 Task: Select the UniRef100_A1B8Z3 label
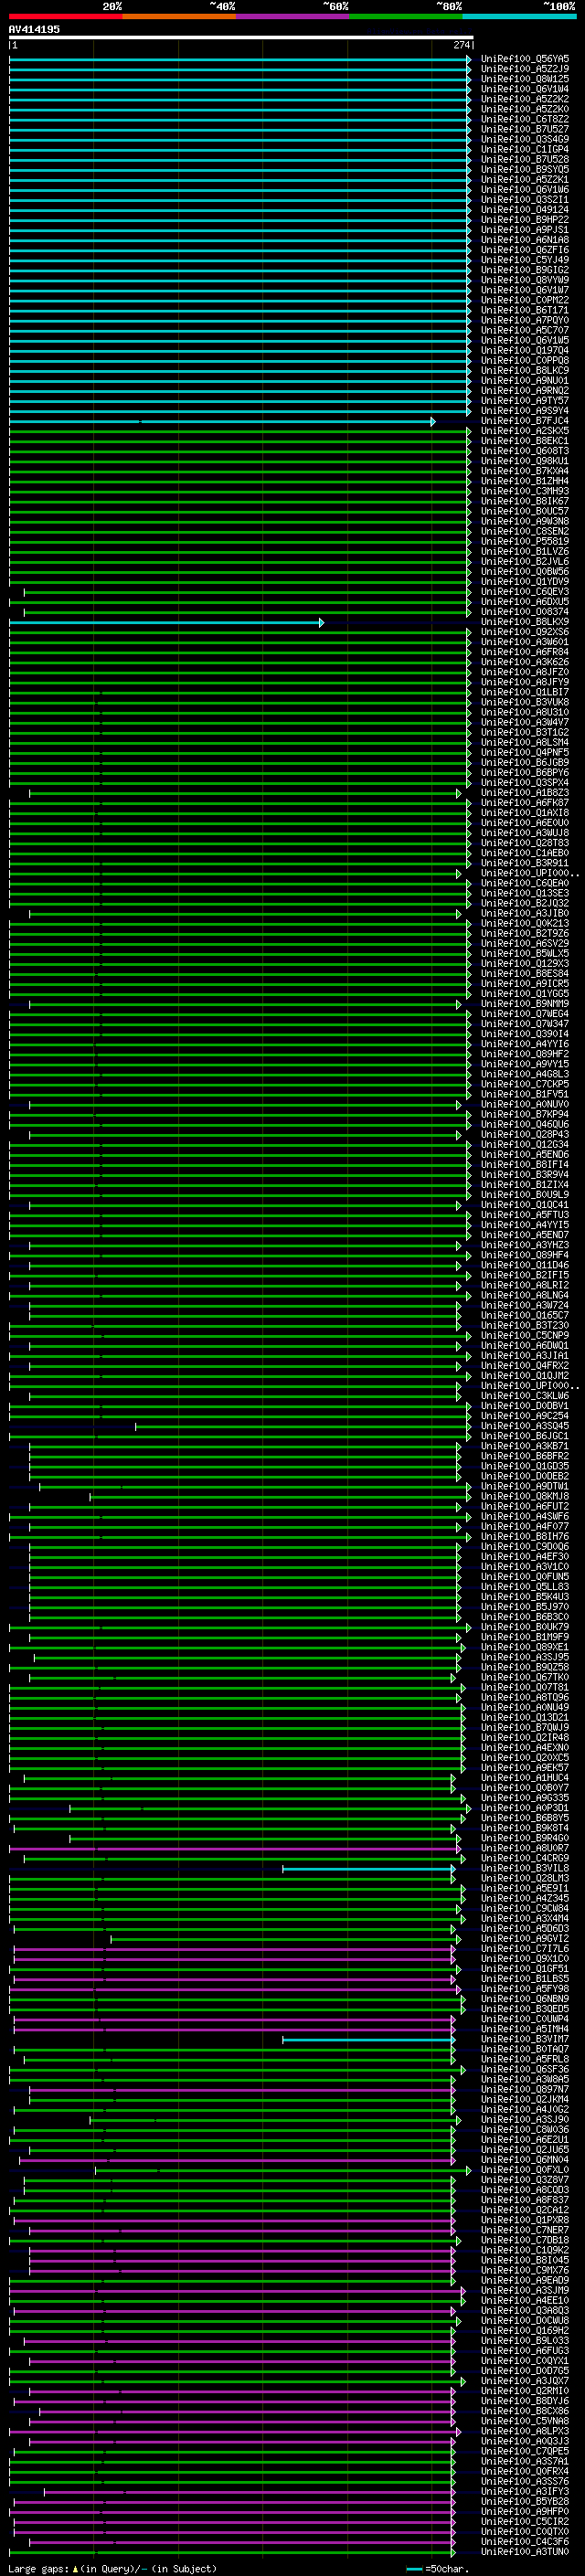point(525,793)
